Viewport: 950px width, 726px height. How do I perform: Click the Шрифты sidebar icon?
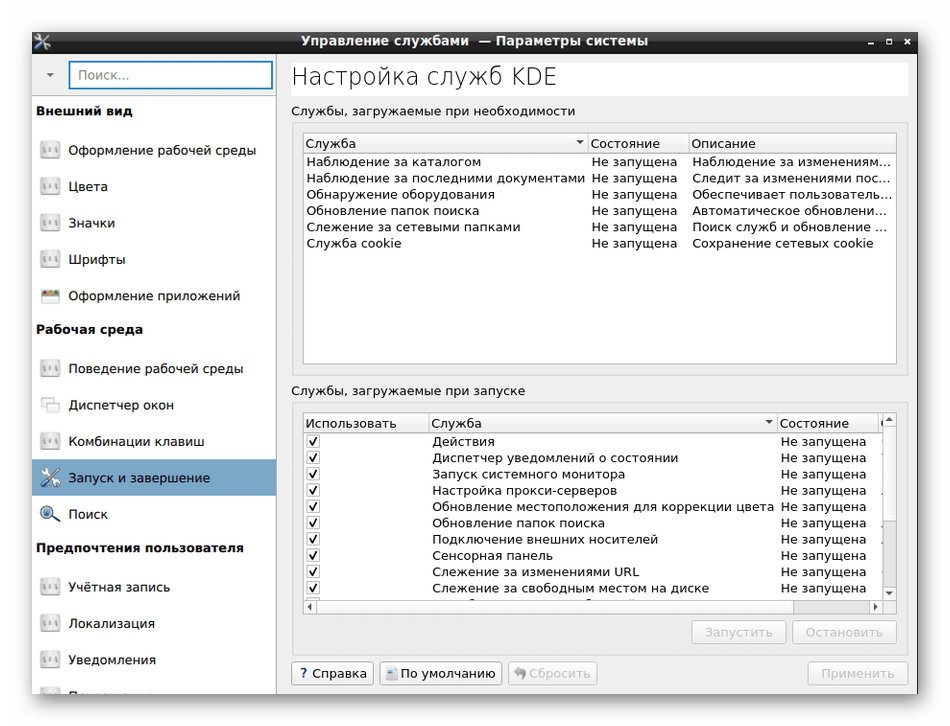point(50,259)
